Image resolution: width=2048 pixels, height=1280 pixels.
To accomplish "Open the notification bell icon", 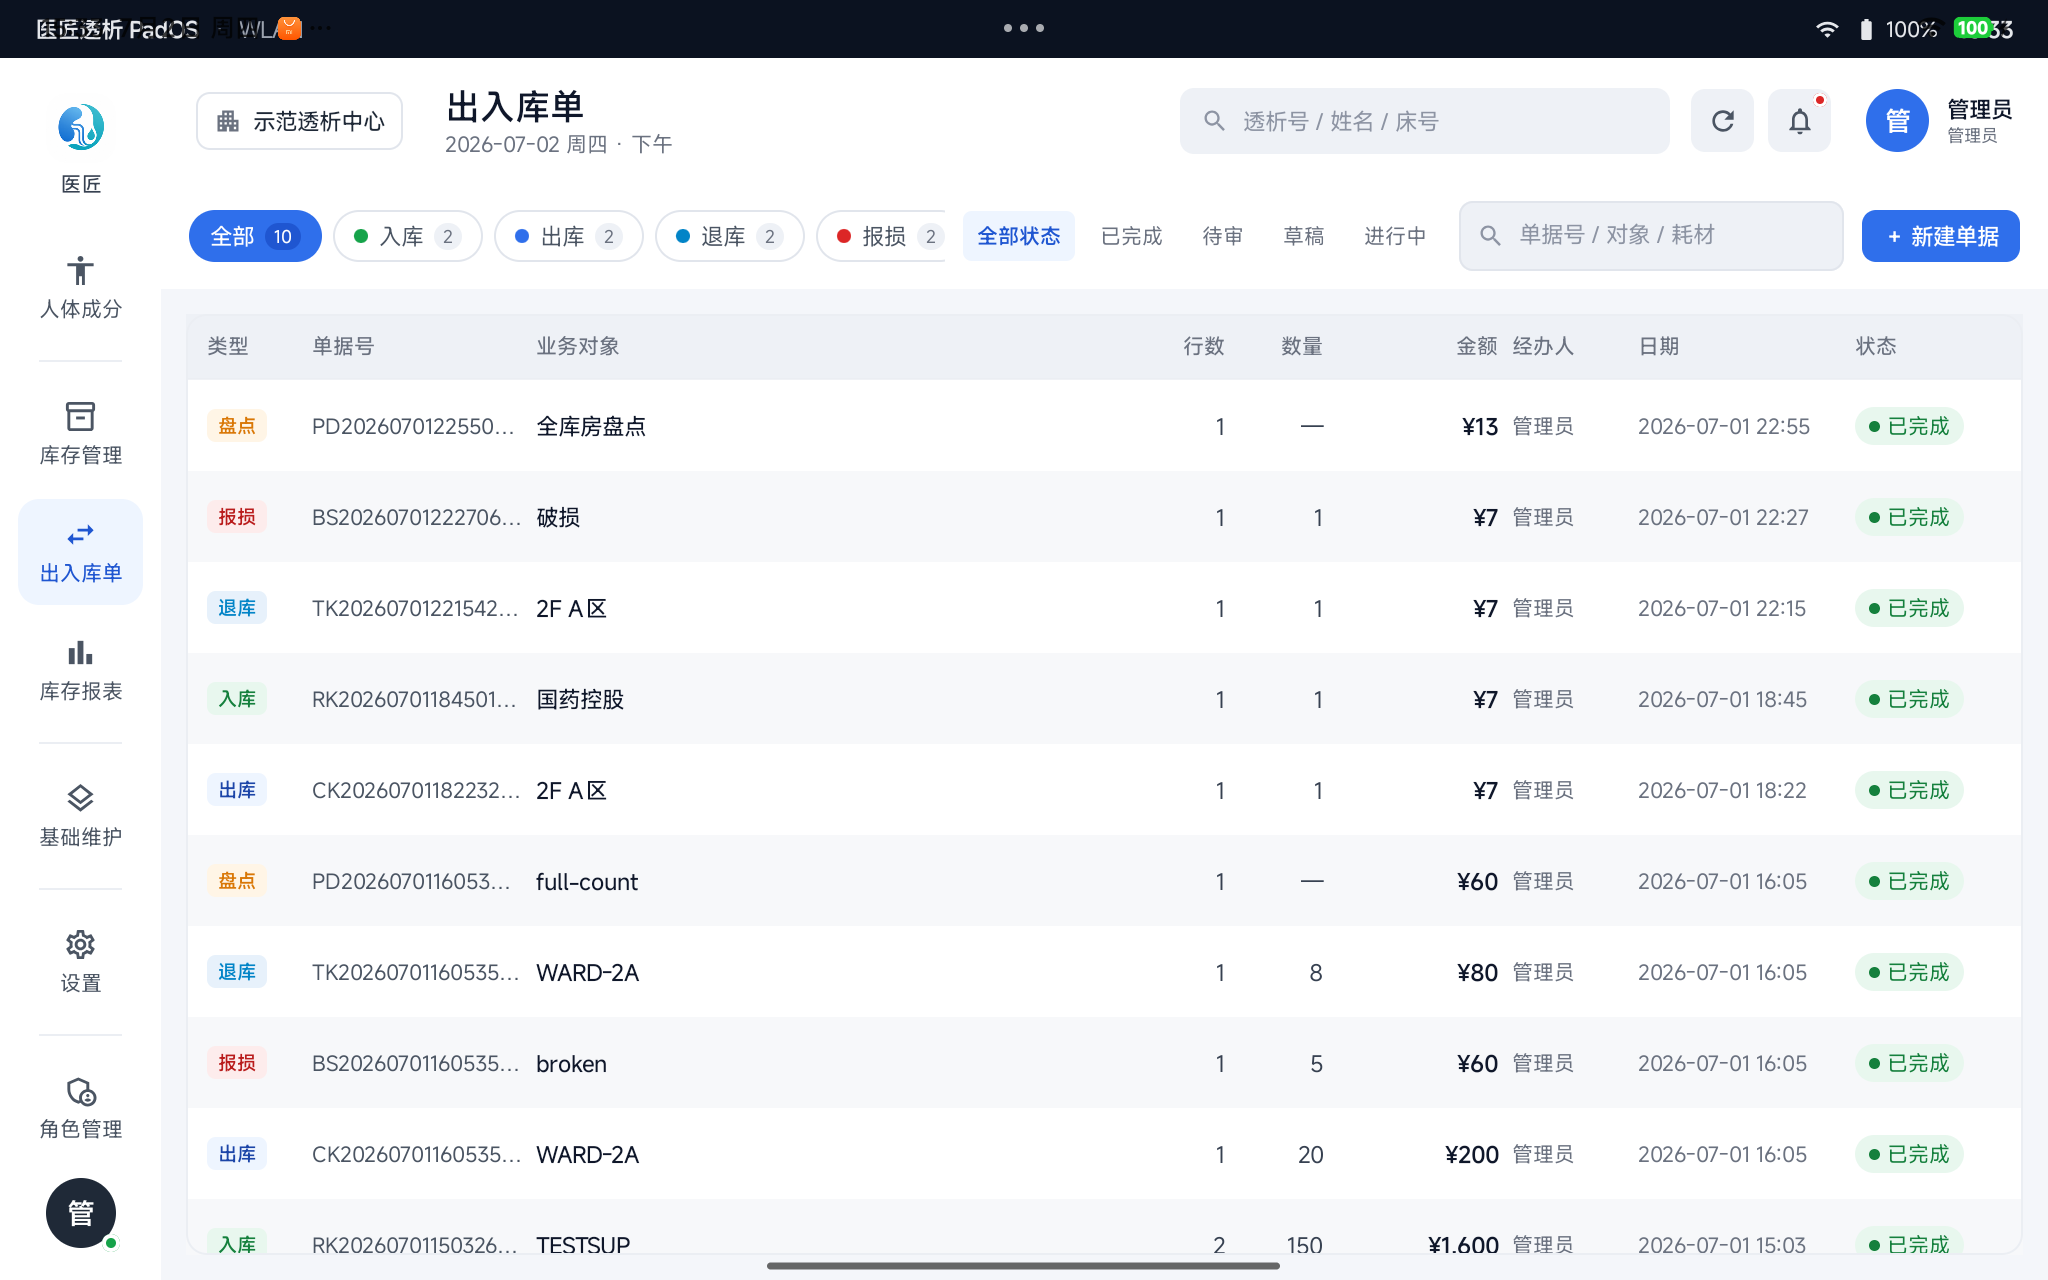I will (x=1799, y=121).
